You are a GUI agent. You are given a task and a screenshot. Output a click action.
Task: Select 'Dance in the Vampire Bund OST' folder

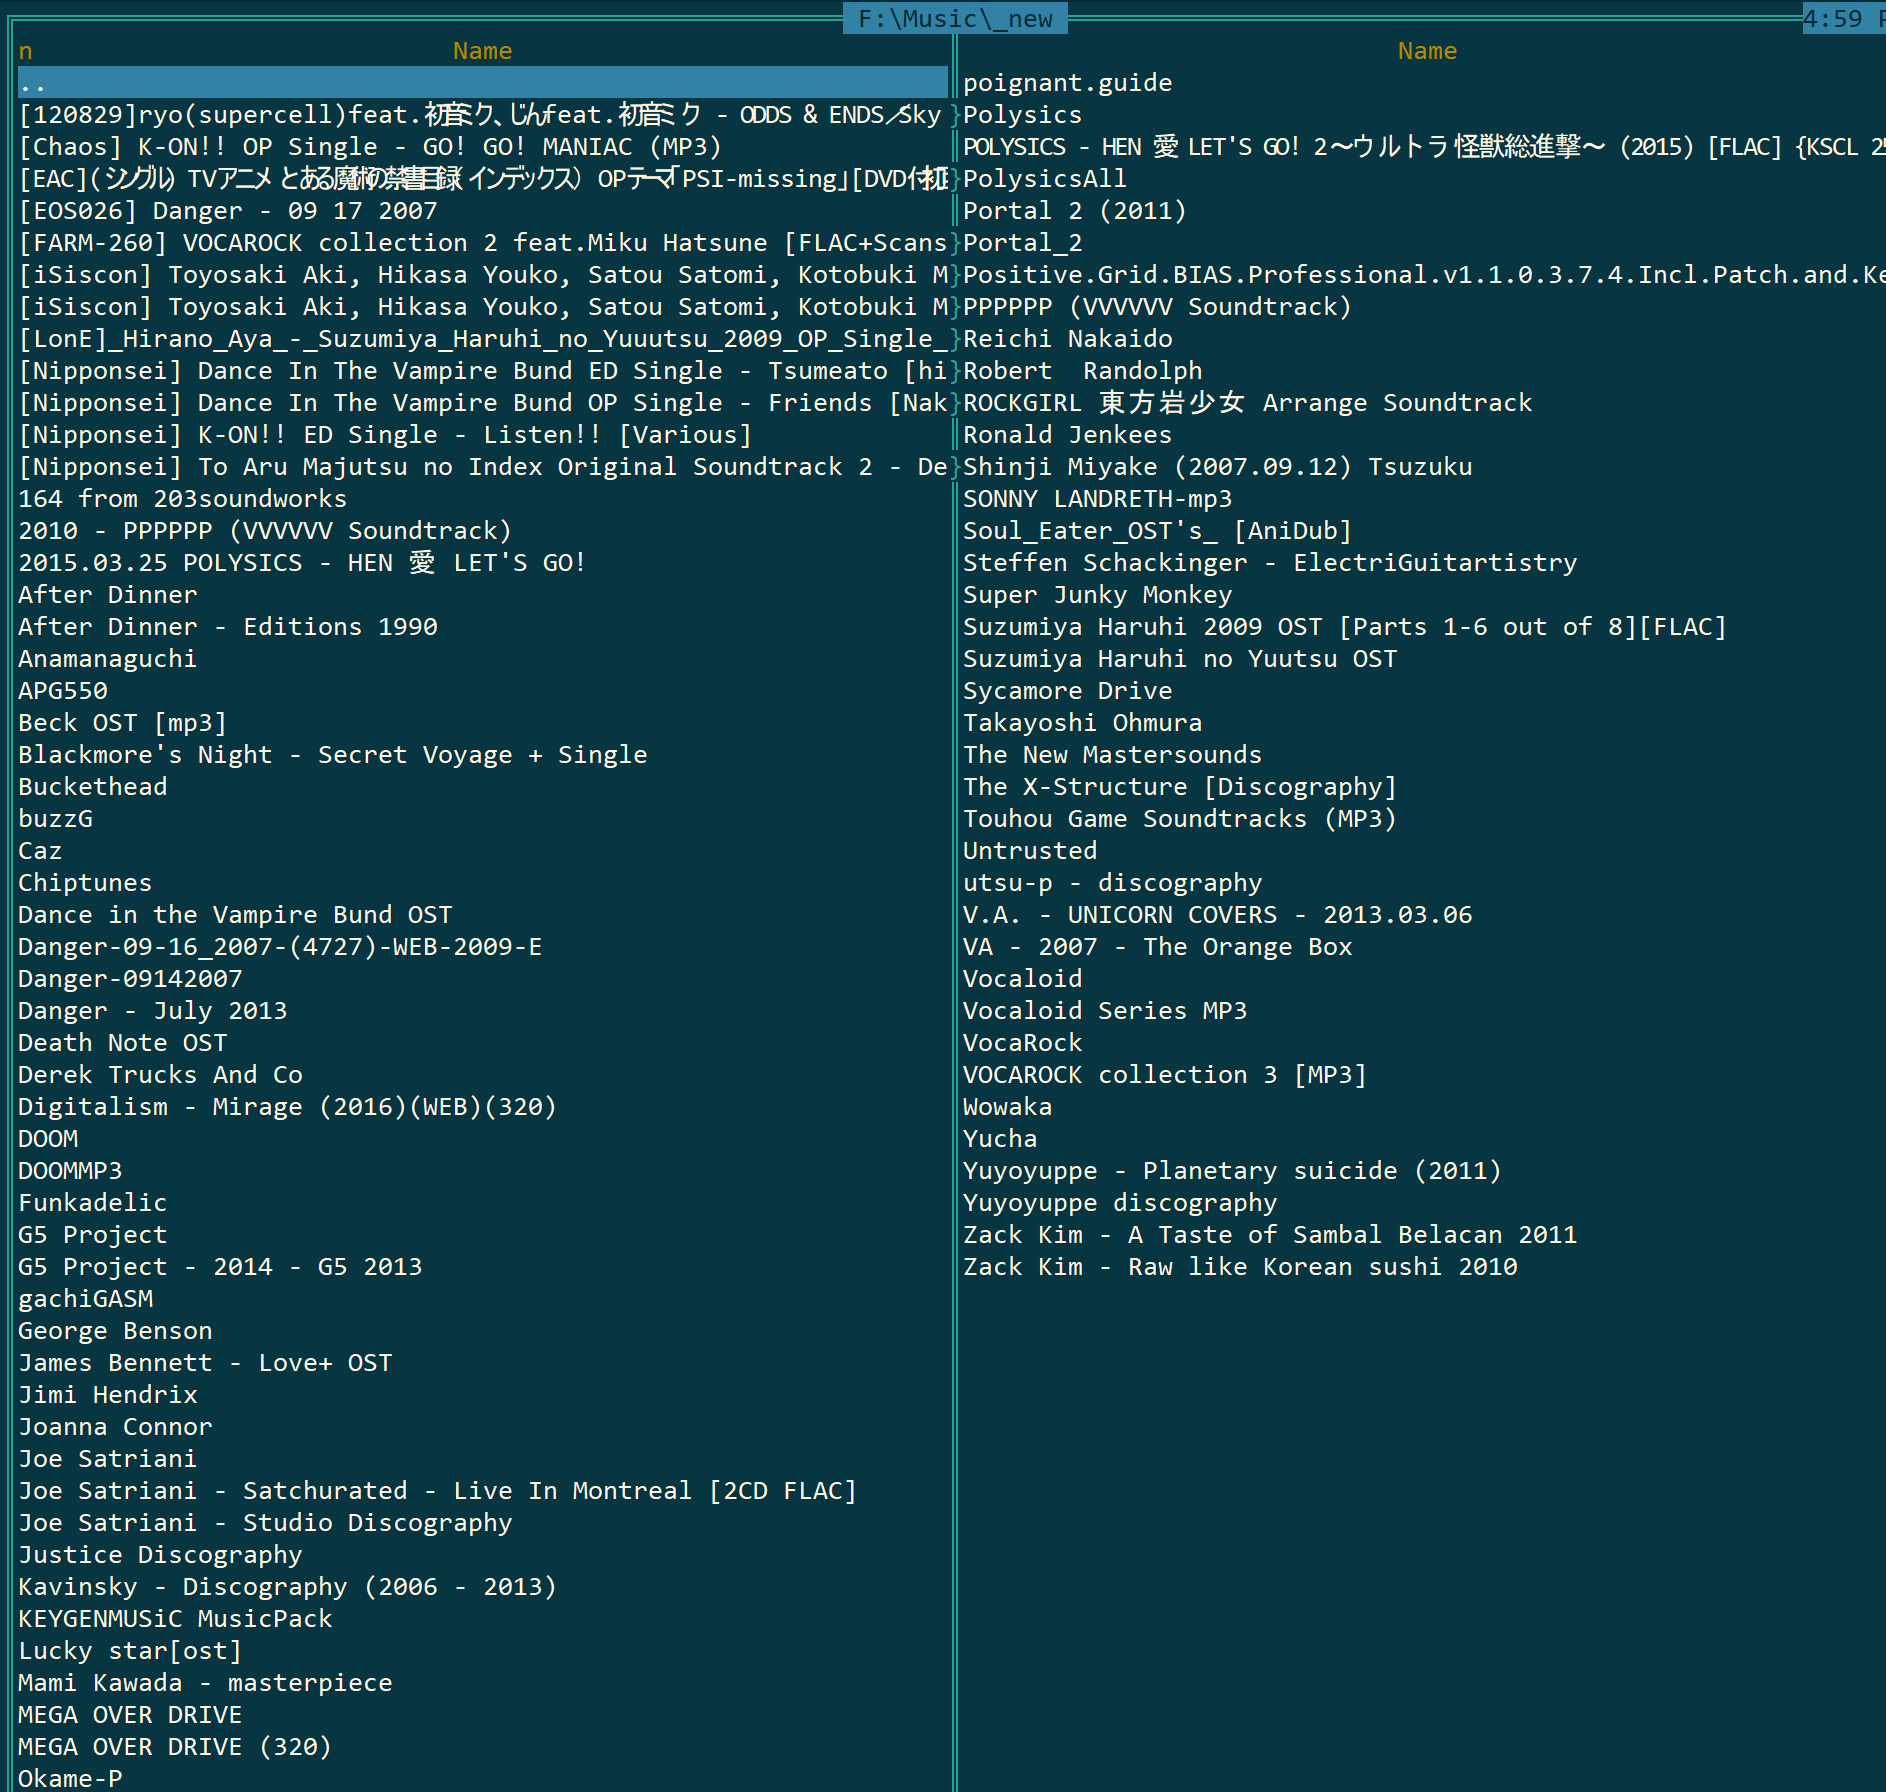(235, 915)
